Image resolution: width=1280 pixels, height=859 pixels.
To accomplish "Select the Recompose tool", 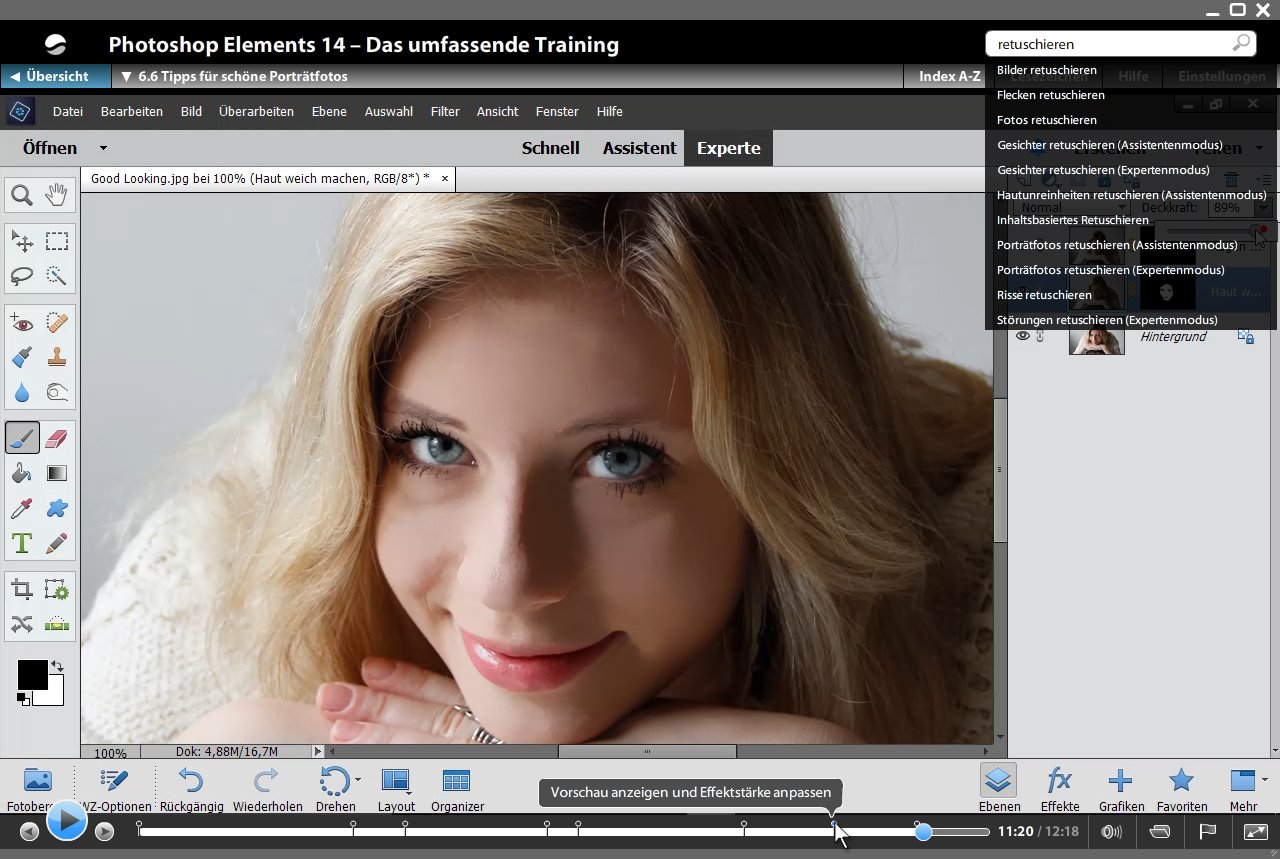I will pyautogui.click(x=57, y=589).
